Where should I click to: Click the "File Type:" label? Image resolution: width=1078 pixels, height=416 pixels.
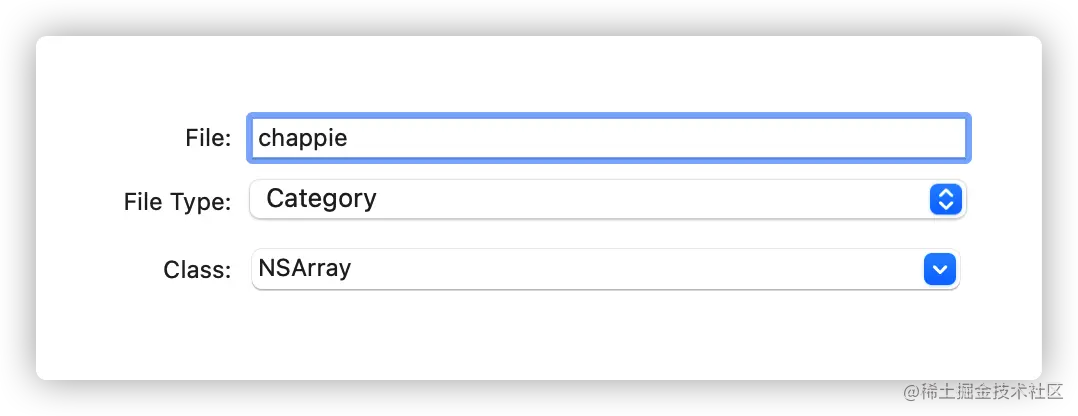[x=177, y=201]
